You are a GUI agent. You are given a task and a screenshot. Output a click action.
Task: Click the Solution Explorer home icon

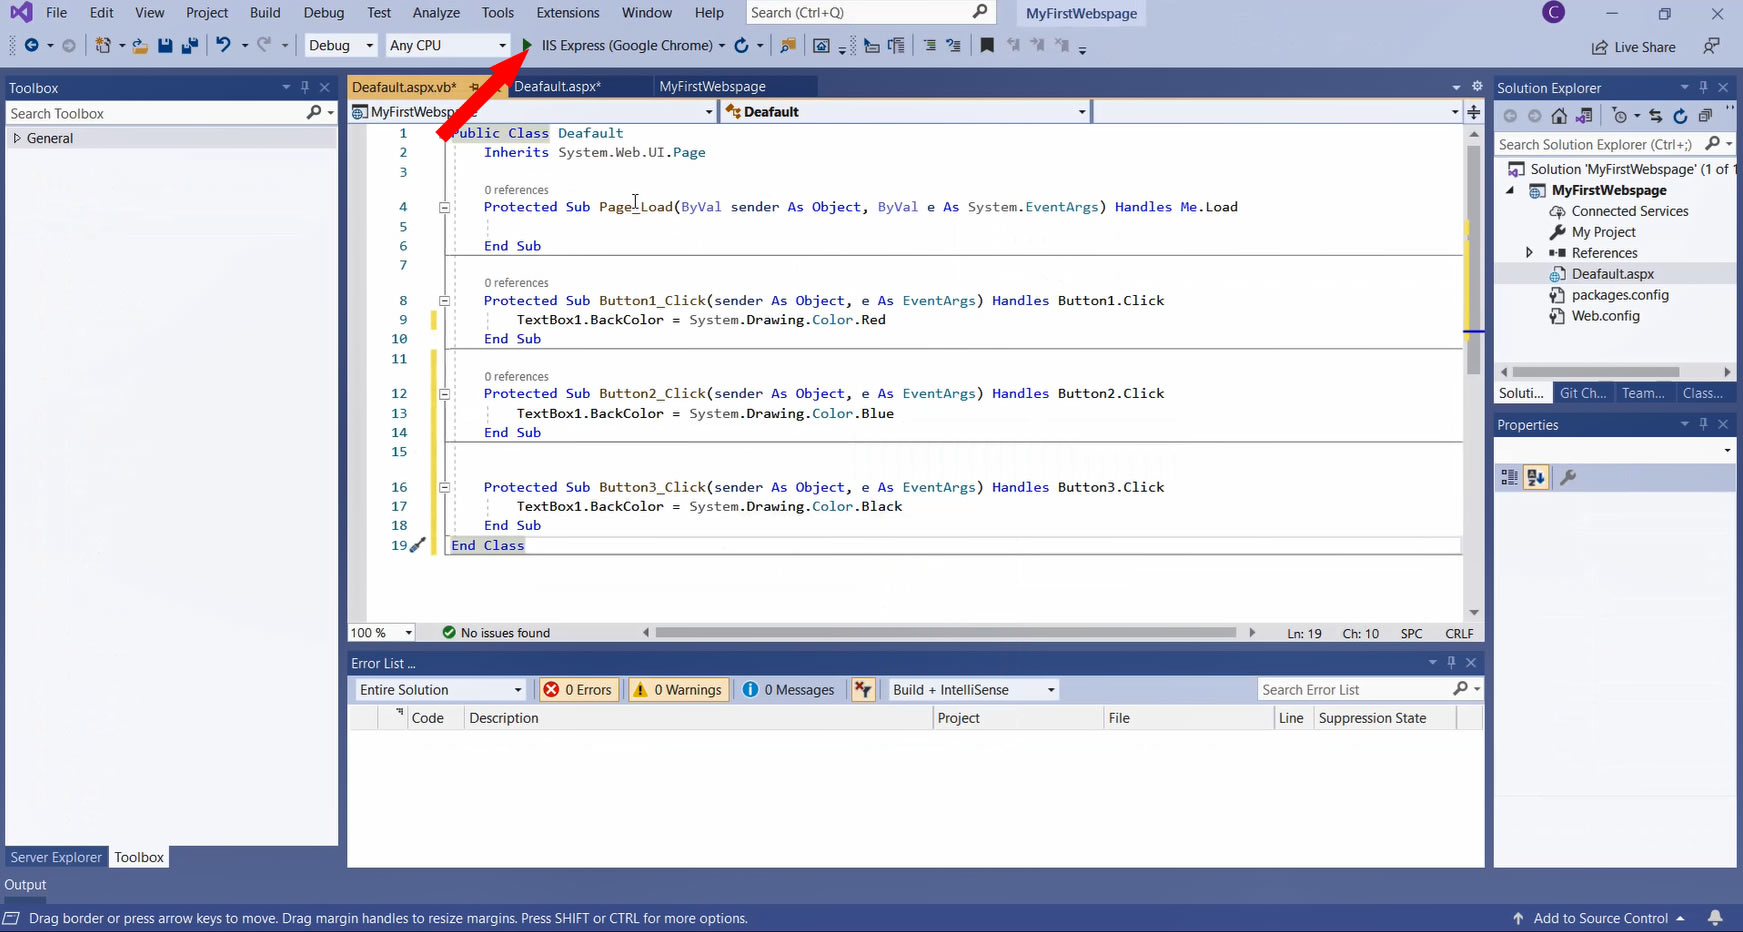pyautogui.click(x=1558, y=116)
